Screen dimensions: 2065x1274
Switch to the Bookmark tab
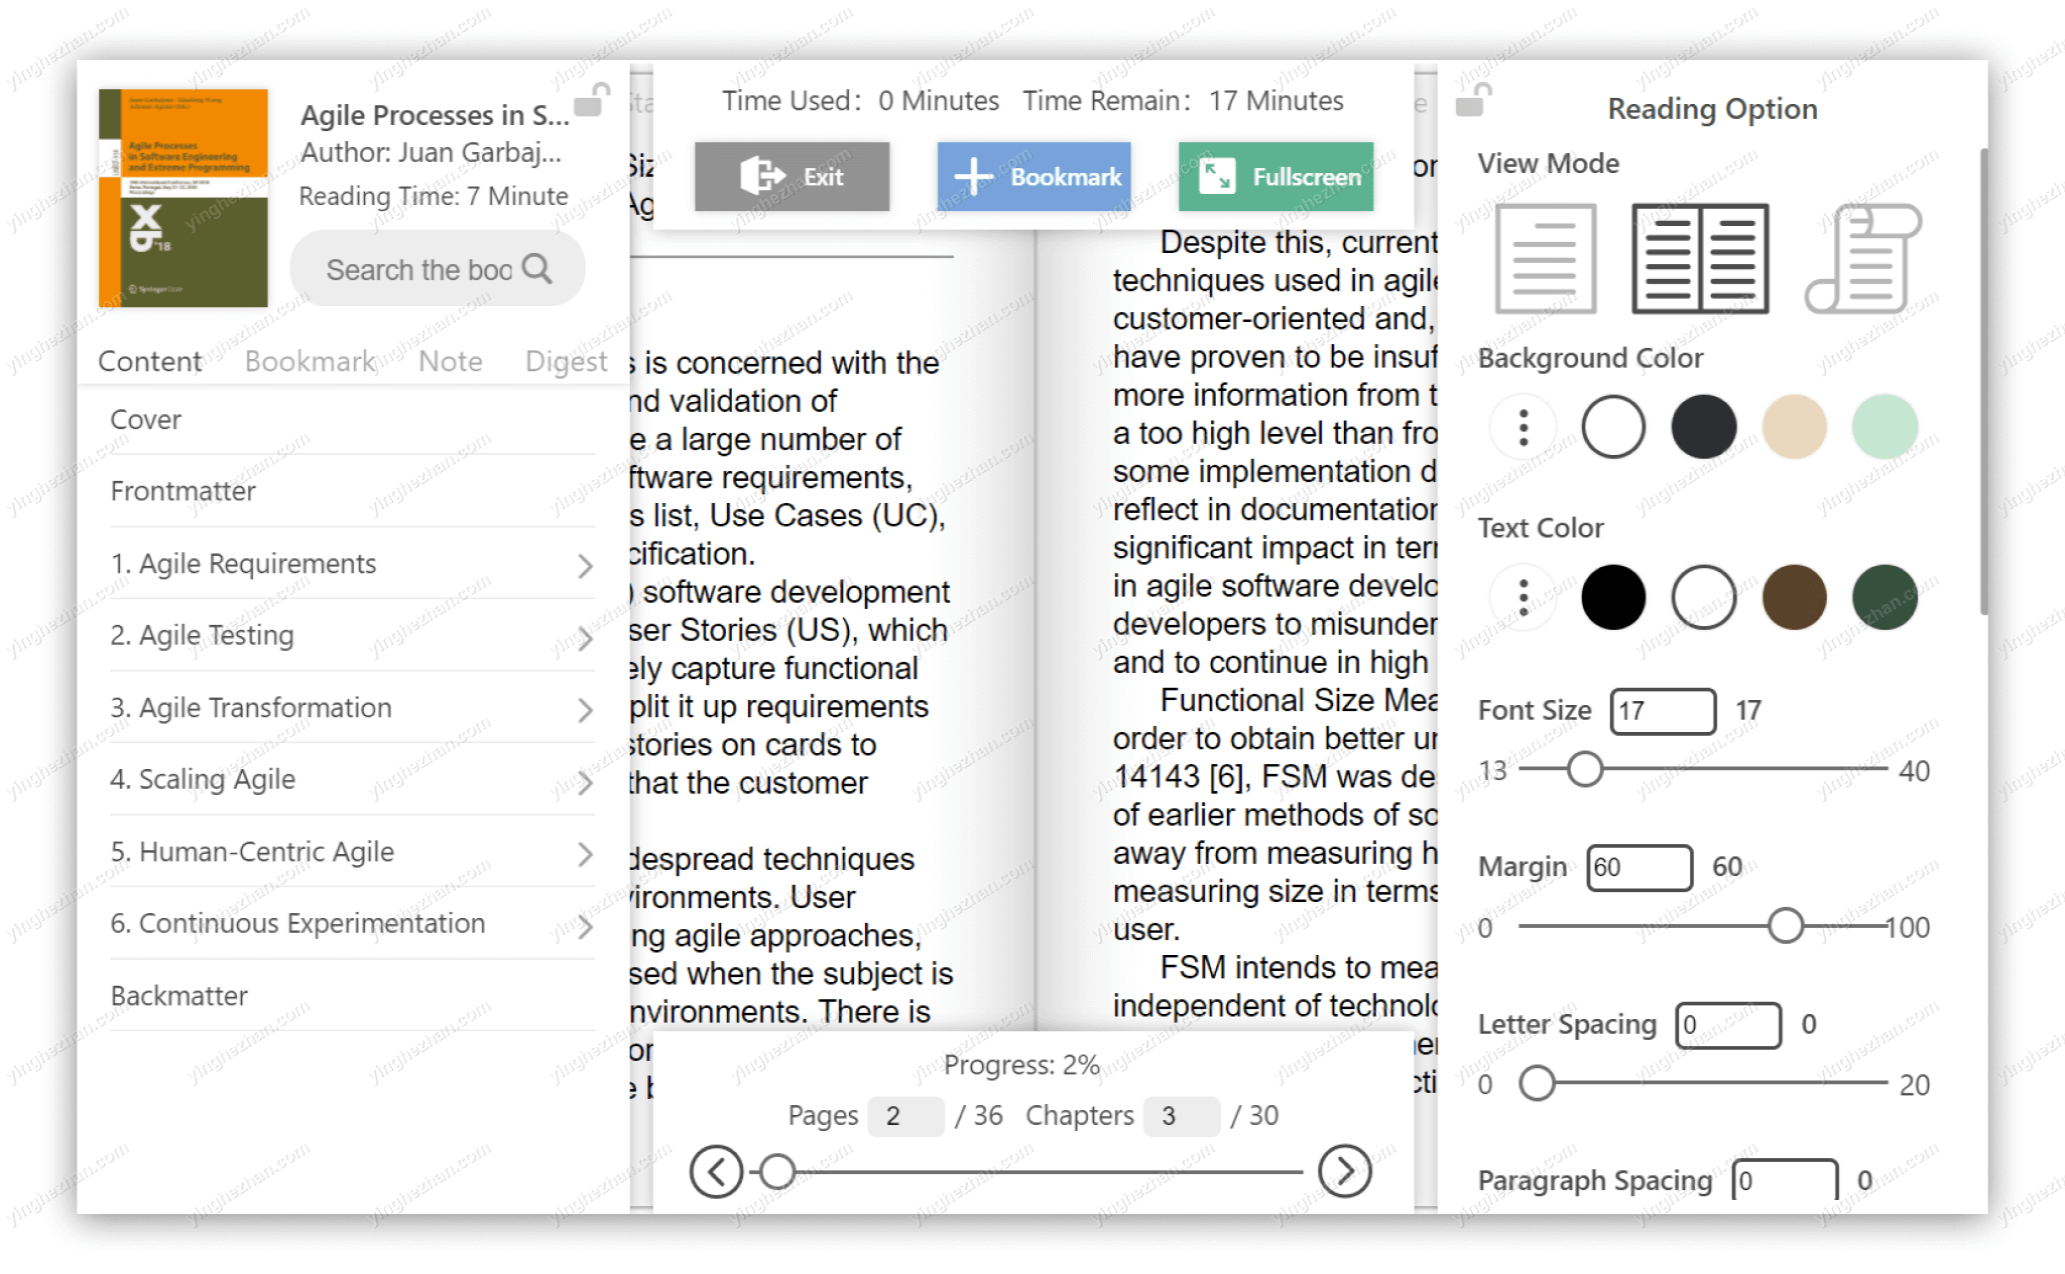[x=310, y=361]
